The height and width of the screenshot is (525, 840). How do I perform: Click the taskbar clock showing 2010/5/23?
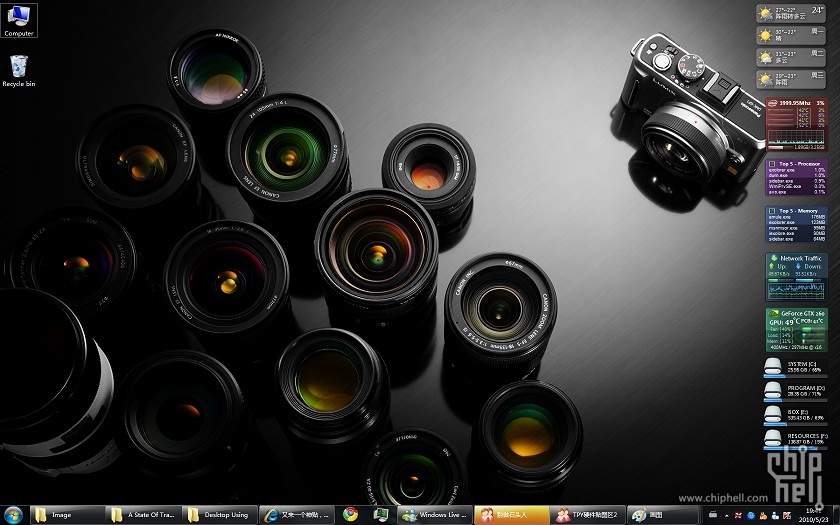pyautogui.click(x=814, y=516)
